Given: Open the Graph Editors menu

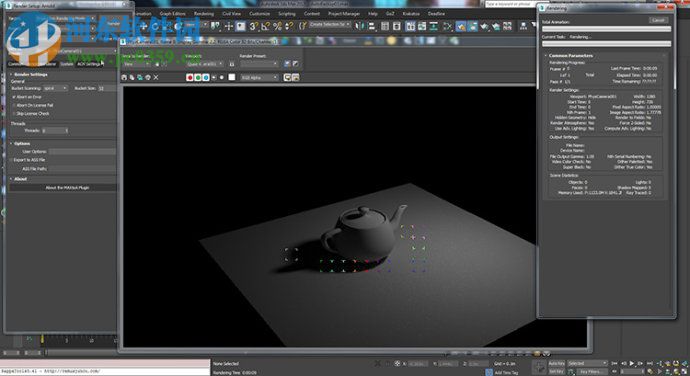Looking at the screenshot, I should 172,14.
